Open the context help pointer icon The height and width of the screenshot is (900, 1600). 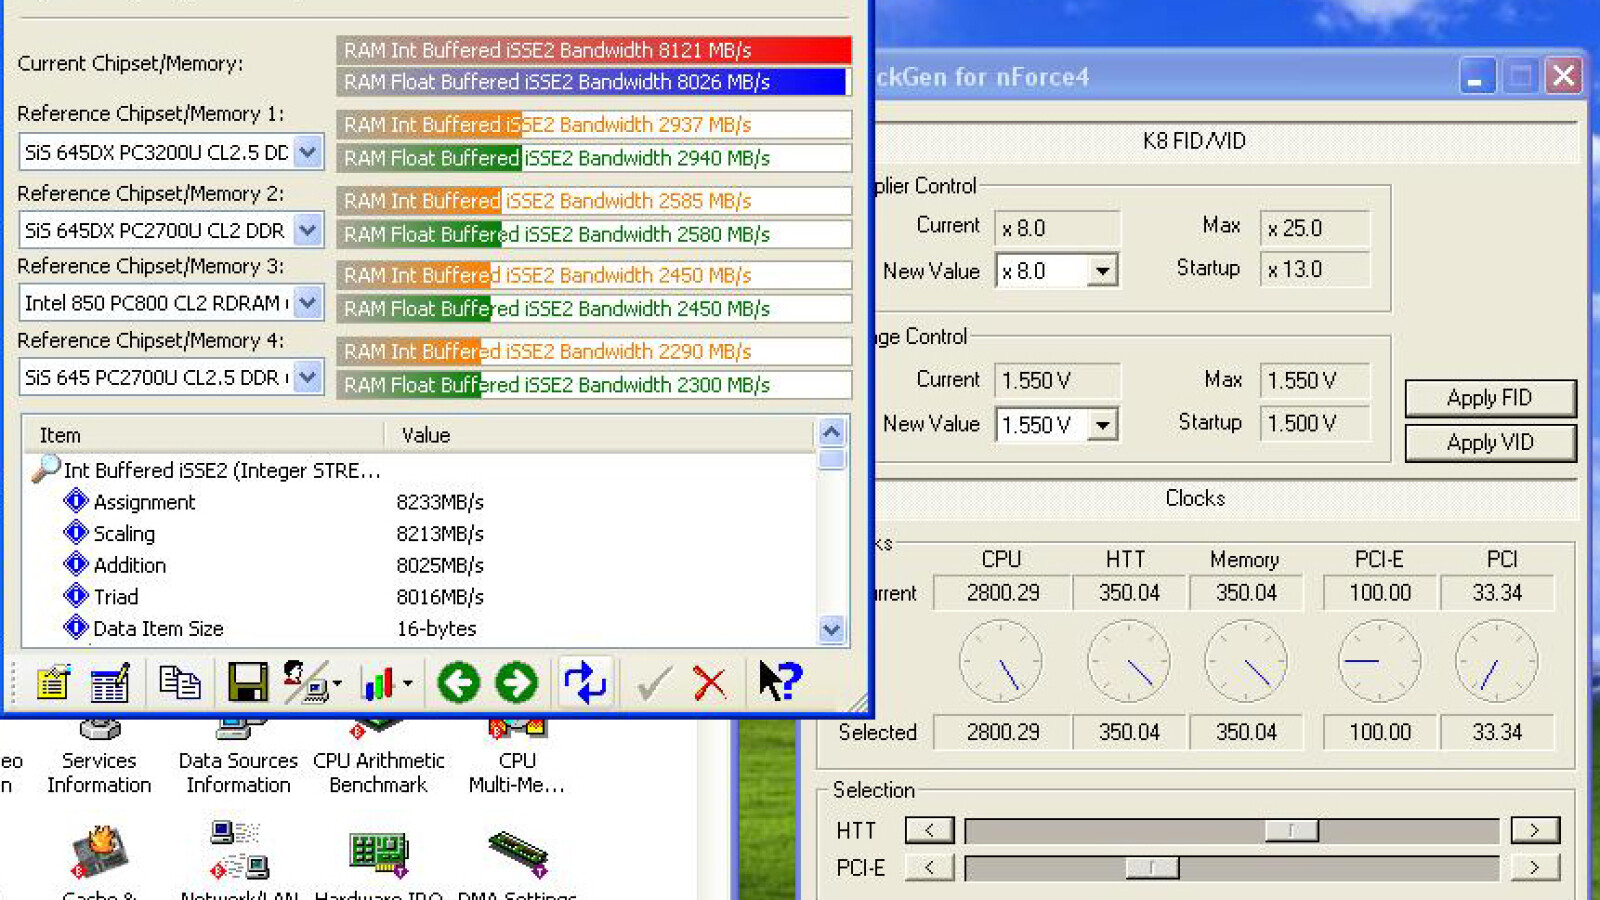coord(779,681)
